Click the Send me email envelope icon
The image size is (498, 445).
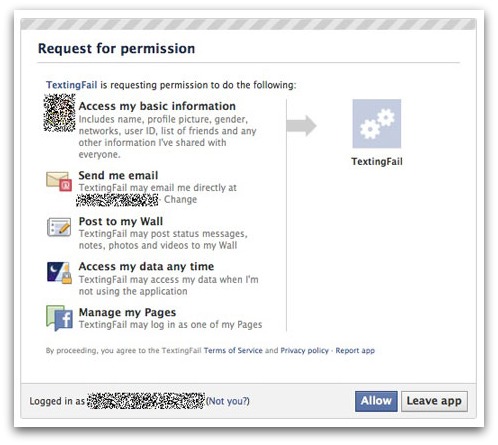59,181
